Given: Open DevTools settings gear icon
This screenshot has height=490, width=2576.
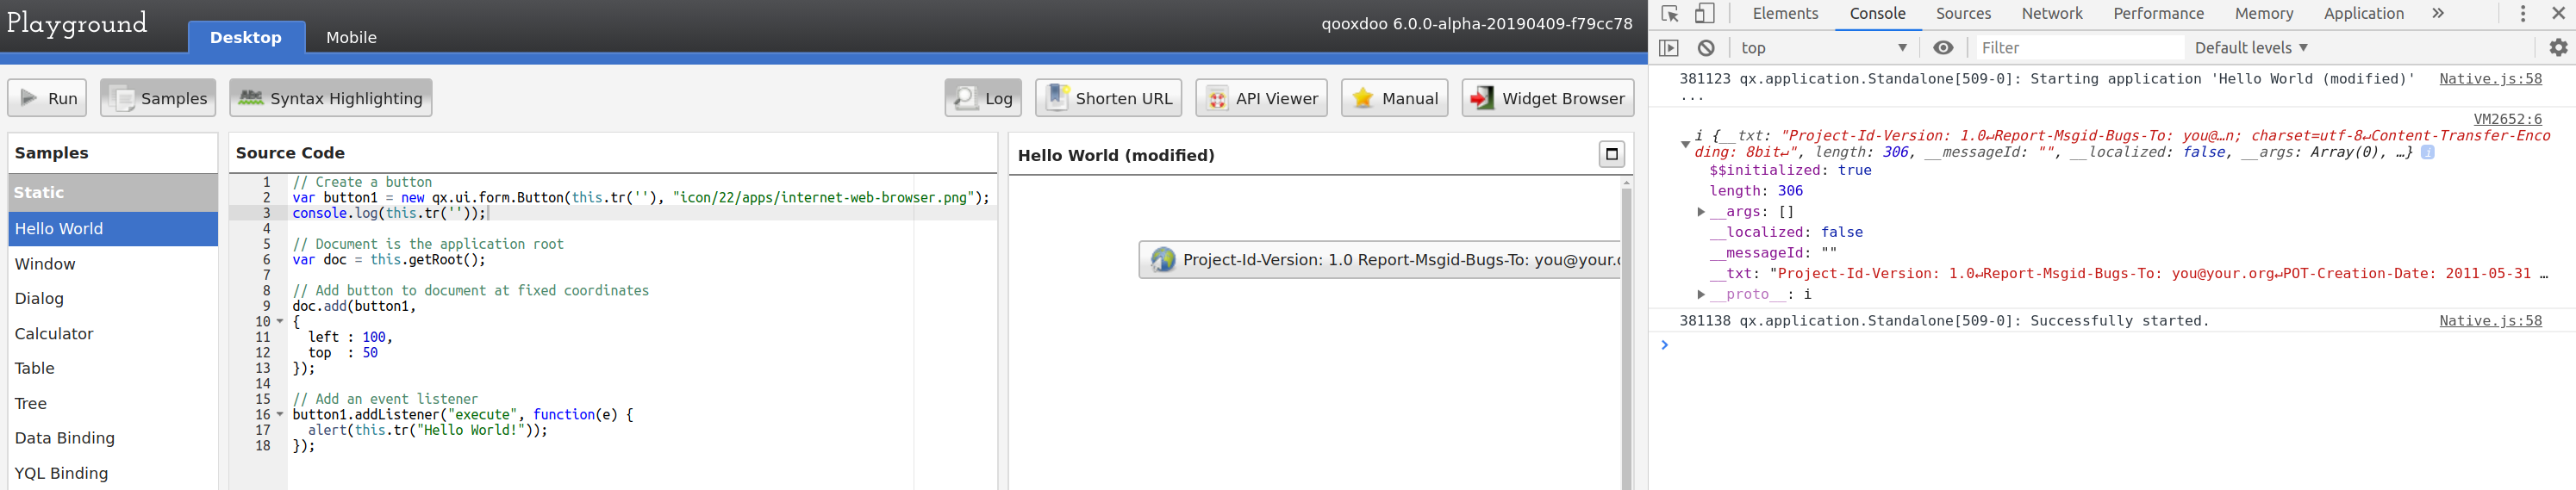Looking at the screenshot, I should click(2558, 48).
